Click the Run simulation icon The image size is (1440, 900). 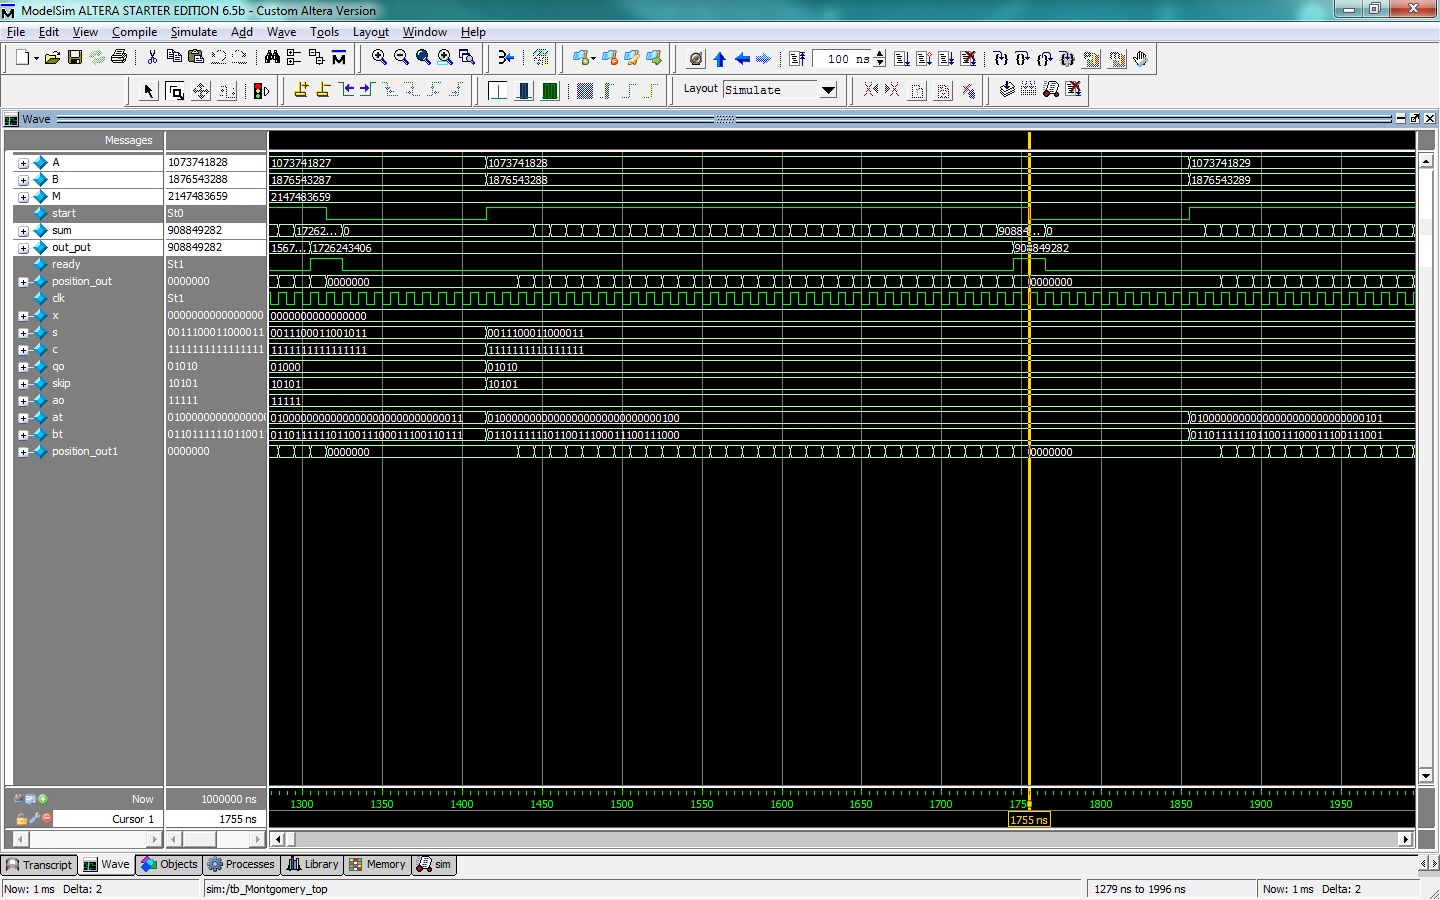point(901,59)
